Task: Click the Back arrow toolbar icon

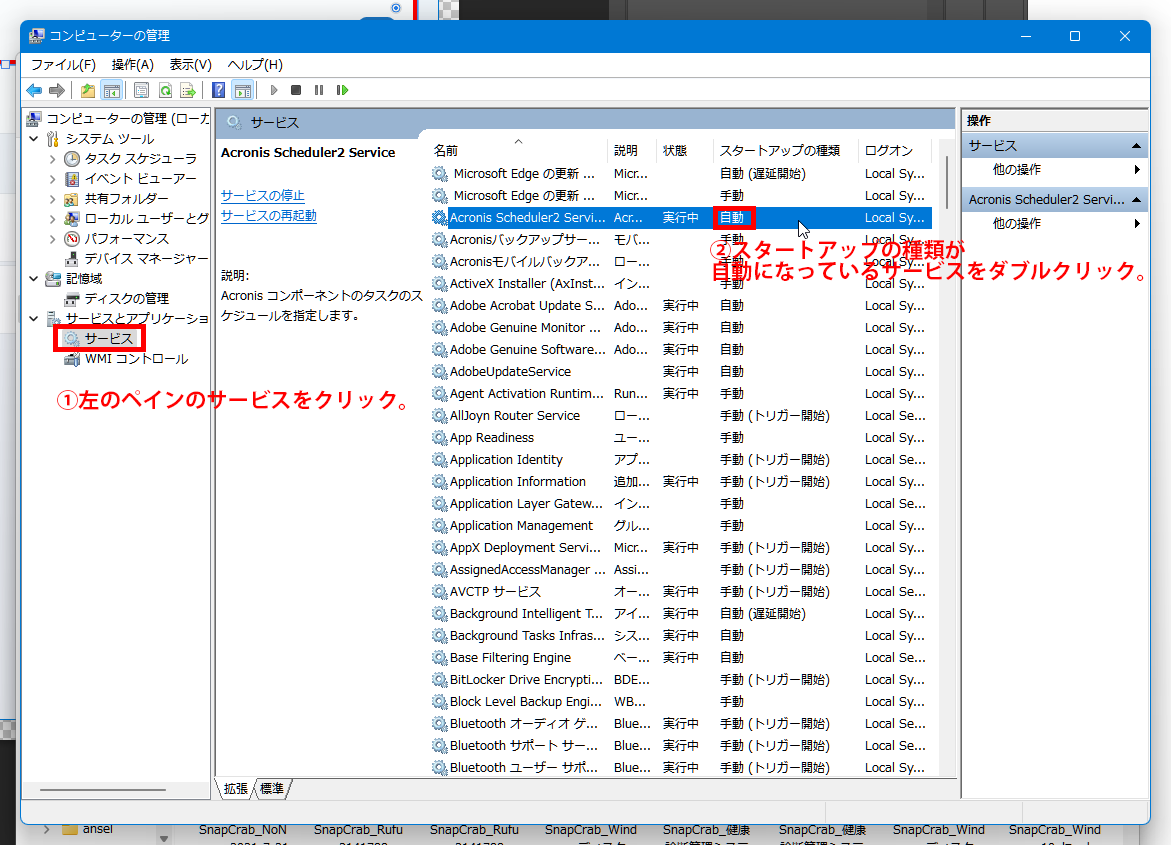Action: (34, 90)
